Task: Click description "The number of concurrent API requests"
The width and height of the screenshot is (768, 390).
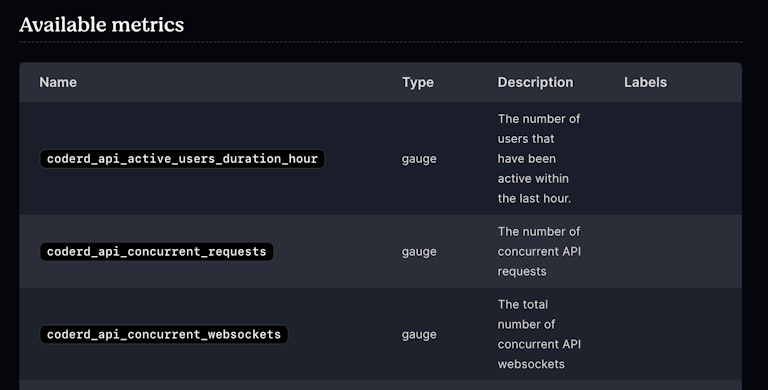Action: (x=539, y=251)
